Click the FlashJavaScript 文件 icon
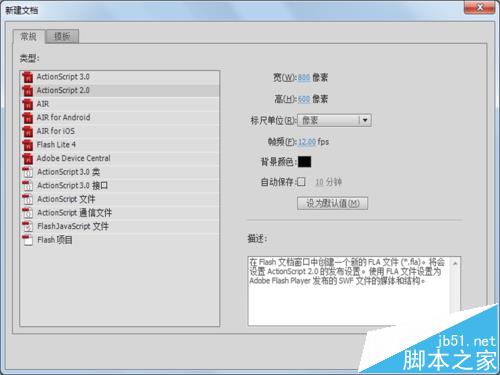Image resolution: width=500 pixels, height=375 pixels. tap(28, 226)
